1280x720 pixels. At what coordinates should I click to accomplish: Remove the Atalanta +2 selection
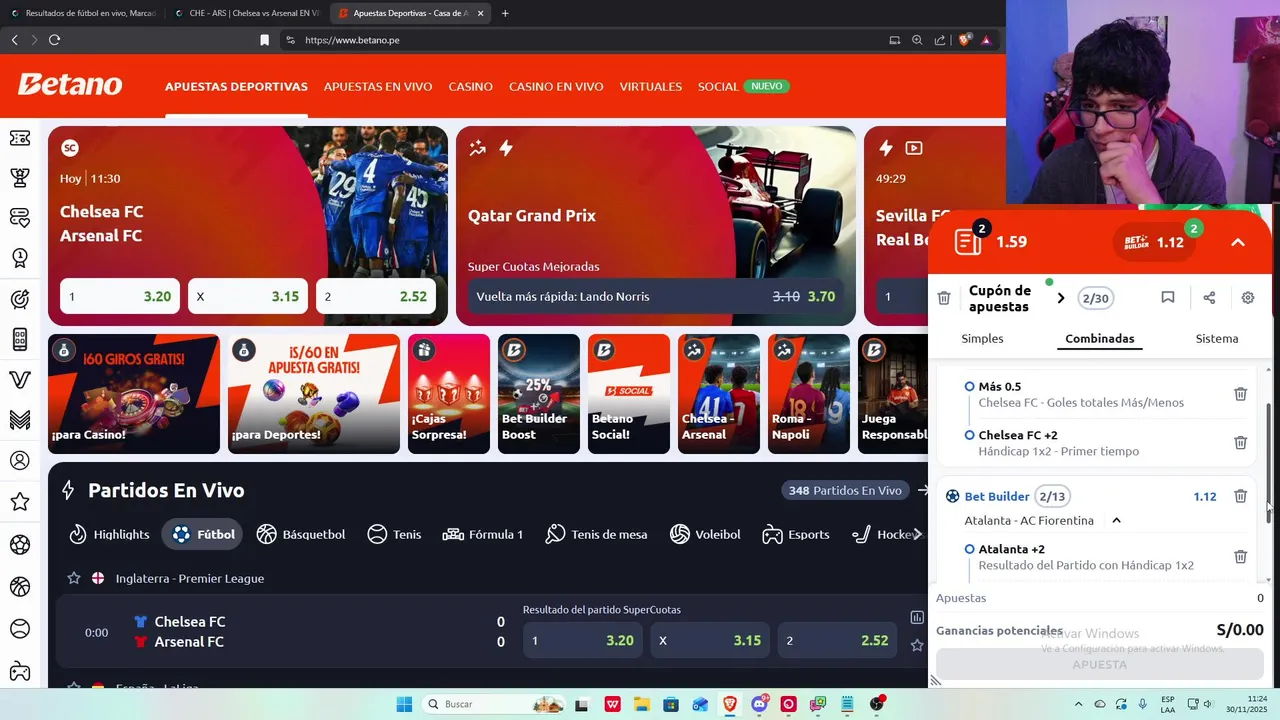pyautogui.click(x=1240, y=557)
